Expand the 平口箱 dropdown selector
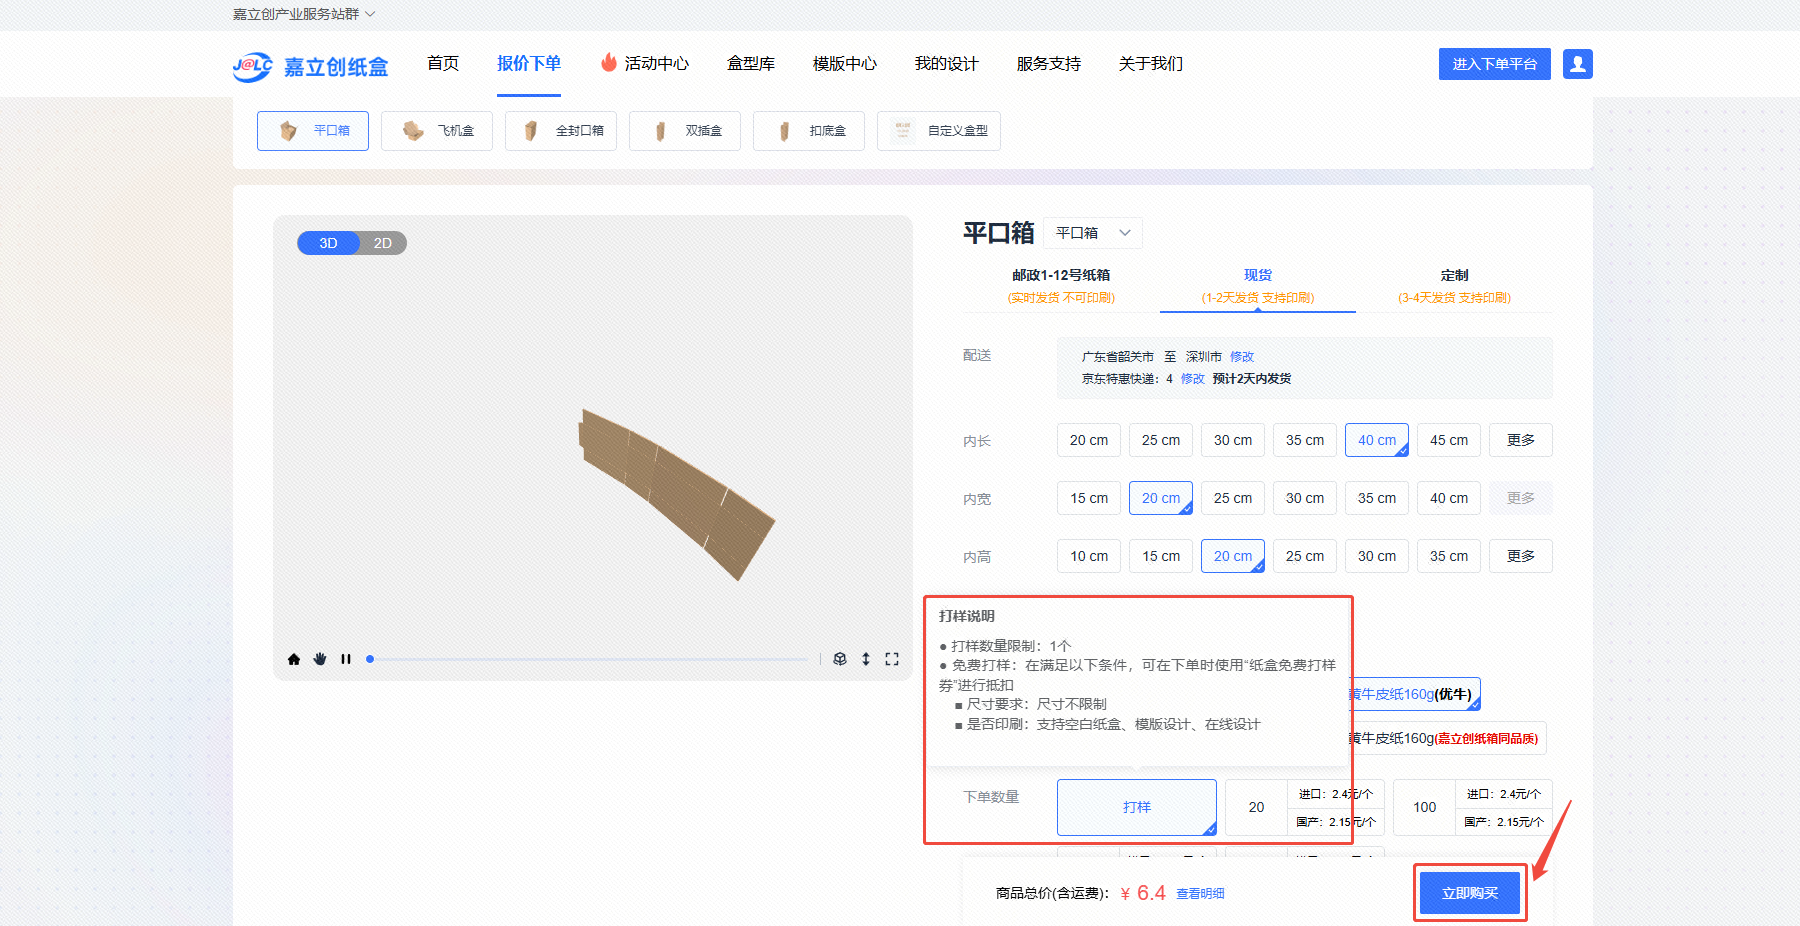 point(1092,233)
